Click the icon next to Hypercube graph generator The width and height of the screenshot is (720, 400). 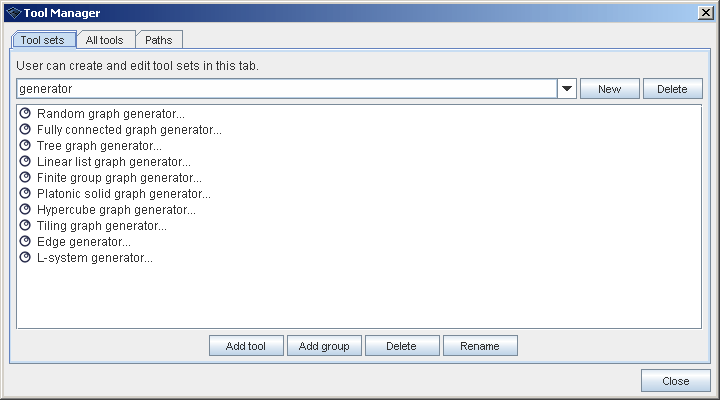click(26, 210)
